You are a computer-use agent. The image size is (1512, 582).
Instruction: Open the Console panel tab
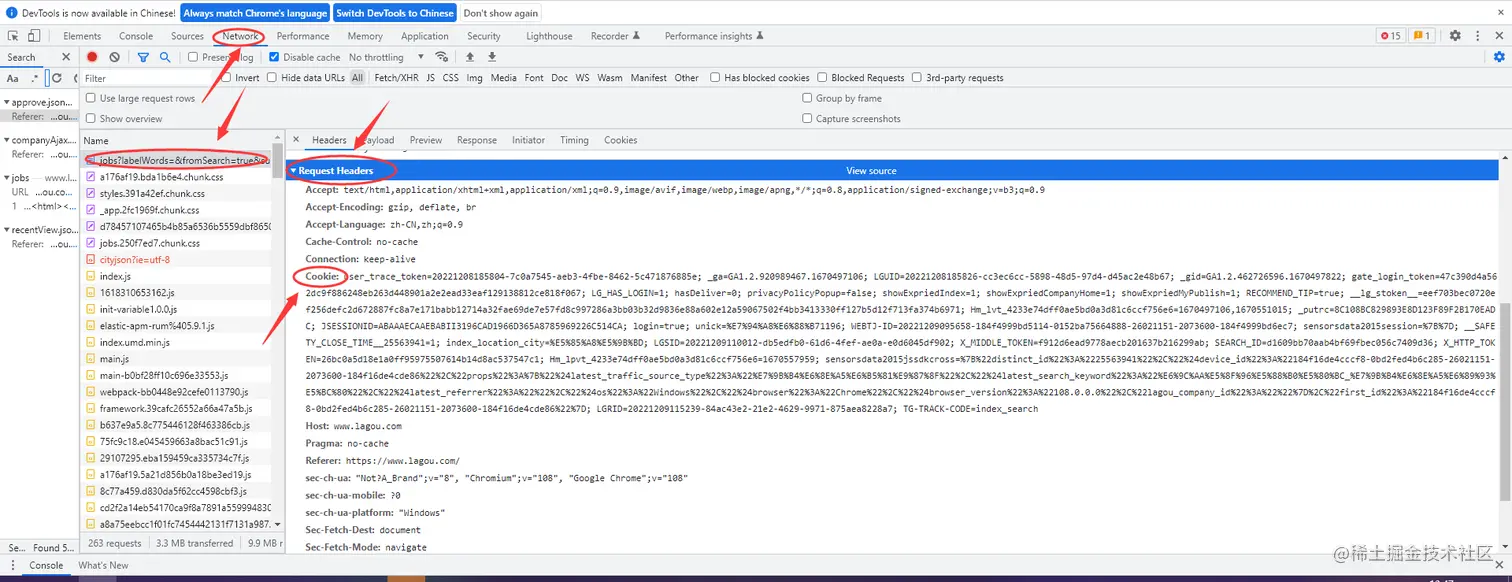[136, 36]
